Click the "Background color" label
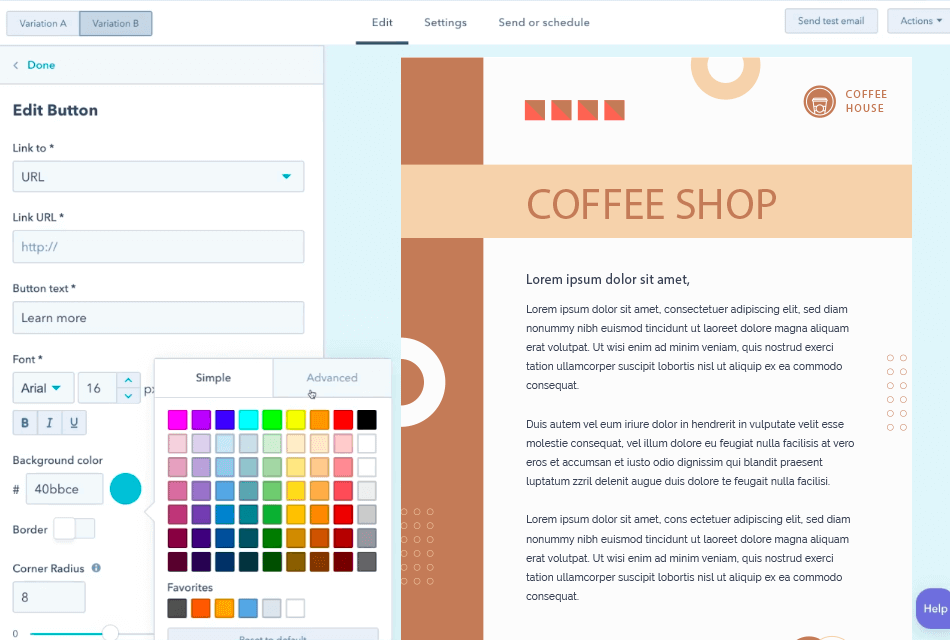Image resolution: width=950 pixels, height=640 pixels. (x=58, y=460)
